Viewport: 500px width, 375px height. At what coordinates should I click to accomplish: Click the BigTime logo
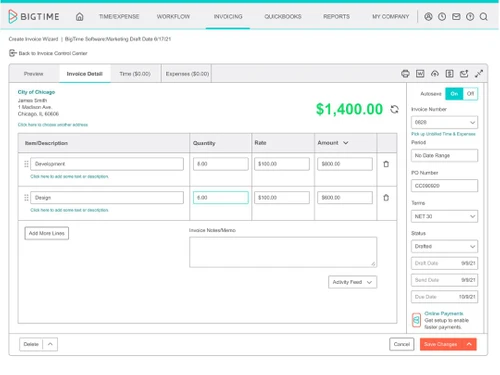(34, 16)
